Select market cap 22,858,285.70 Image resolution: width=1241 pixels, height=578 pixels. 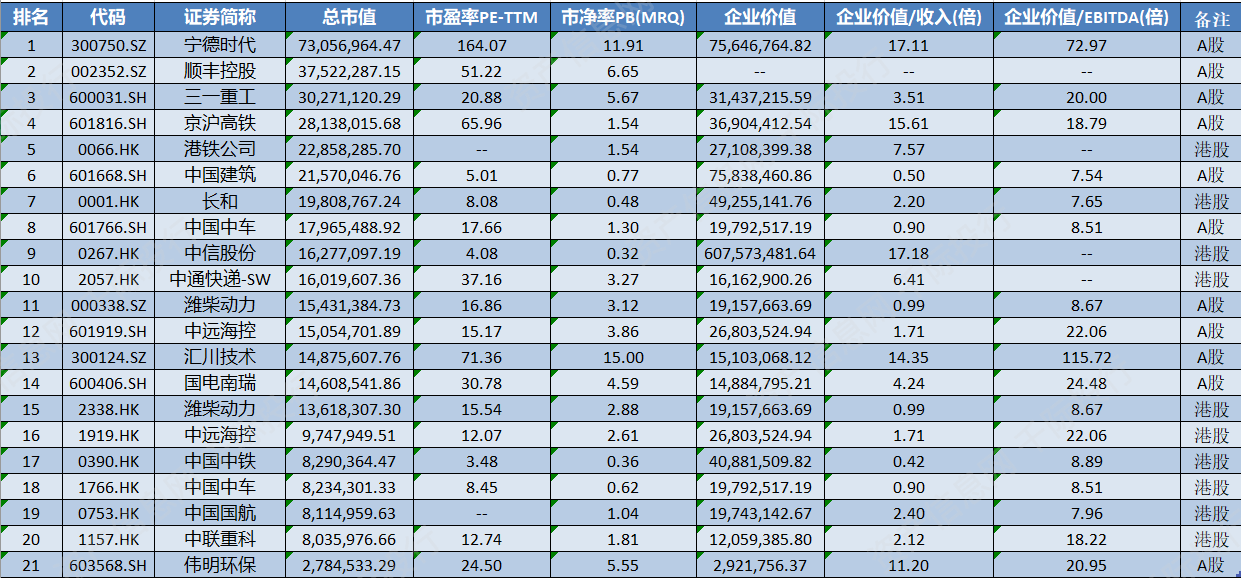(349, 149)
